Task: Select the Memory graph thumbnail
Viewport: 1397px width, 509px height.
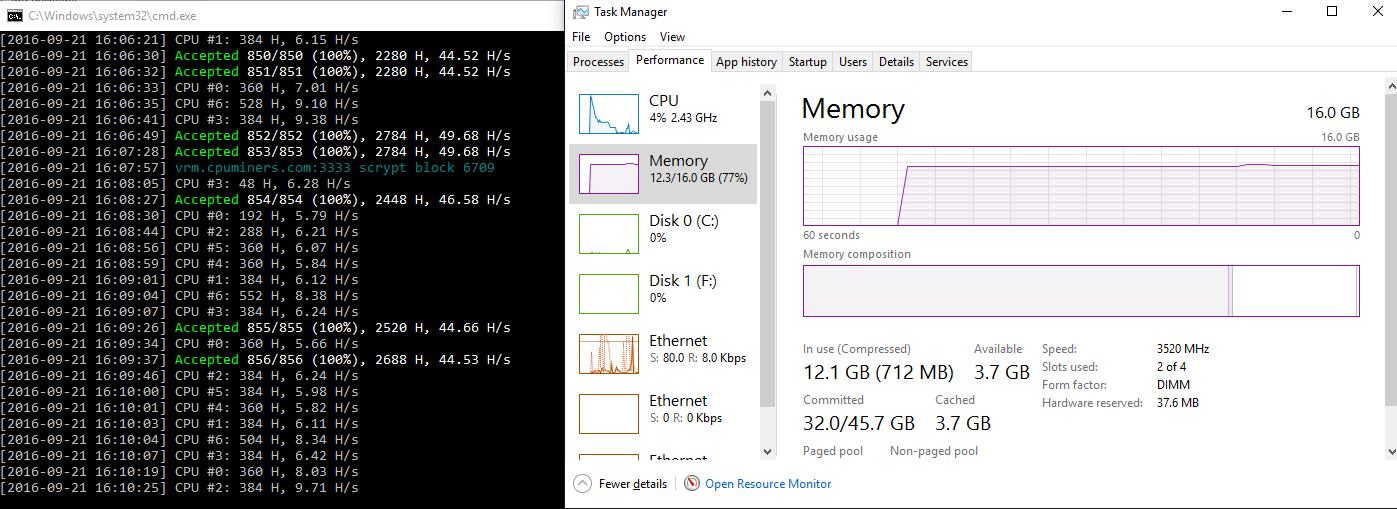Action: point(609,174)
